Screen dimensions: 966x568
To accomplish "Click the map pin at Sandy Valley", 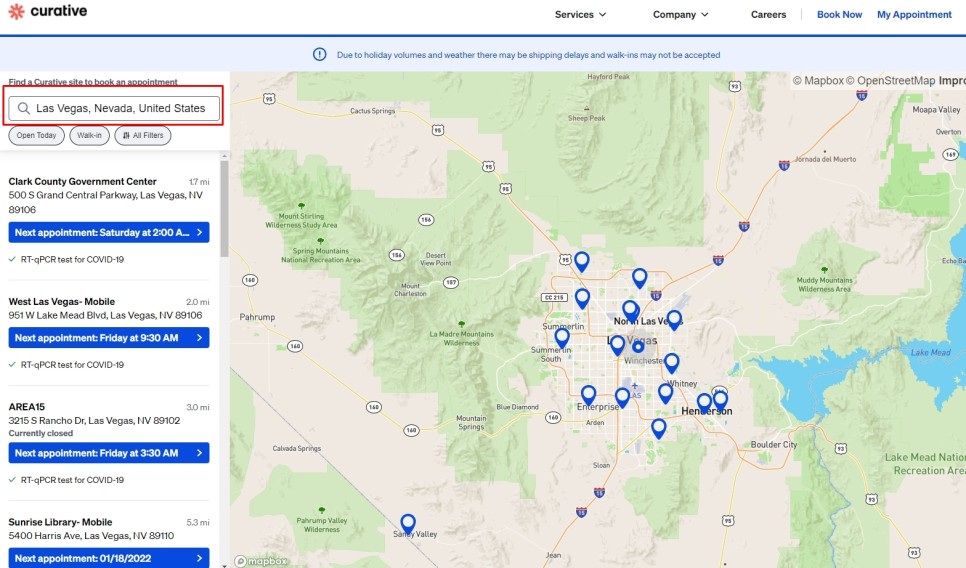I will (x=408, y=525).
